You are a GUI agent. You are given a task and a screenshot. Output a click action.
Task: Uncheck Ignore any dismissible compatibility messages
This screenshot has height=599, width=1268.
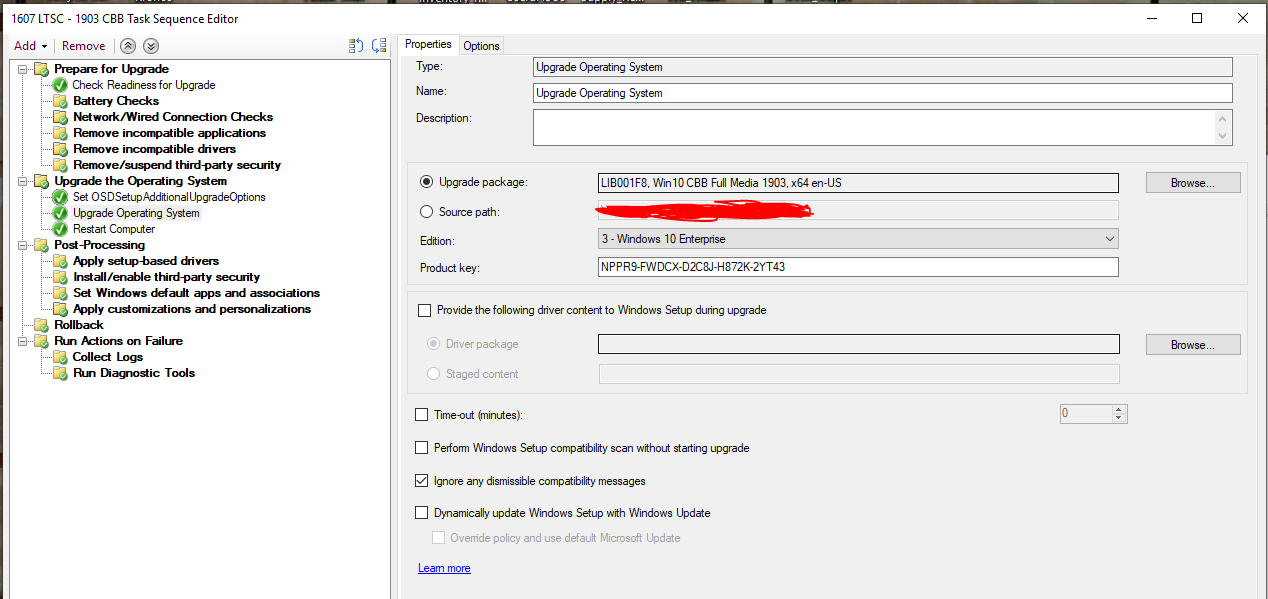421,481
